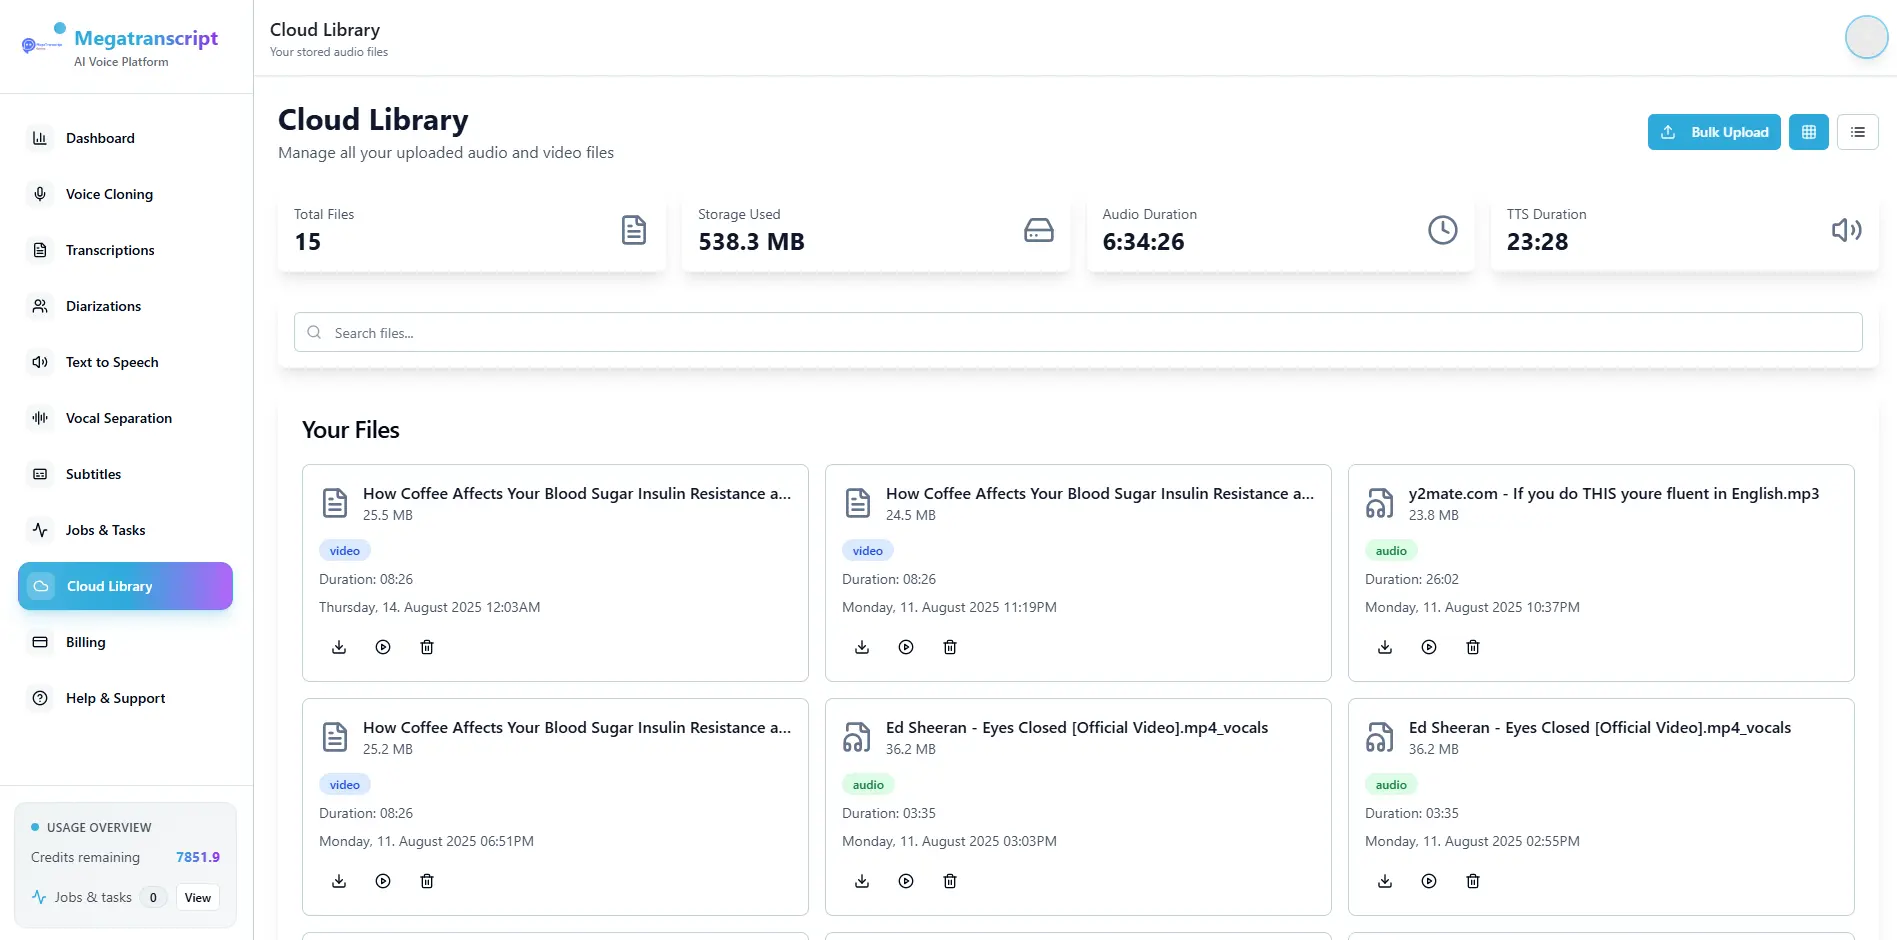Delete the Ed Sheeran vocals from 02:55PM
This screenshot has height=940, width=1897.
coord(1473,881)
